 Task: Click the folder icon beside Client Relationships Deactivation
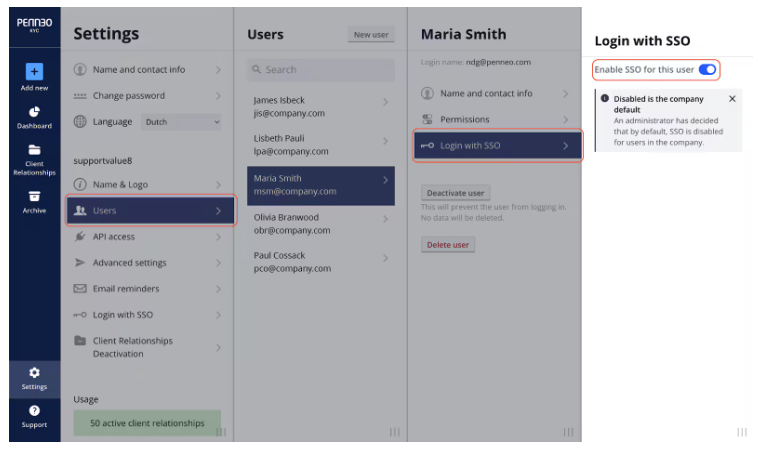click(80, 341)
